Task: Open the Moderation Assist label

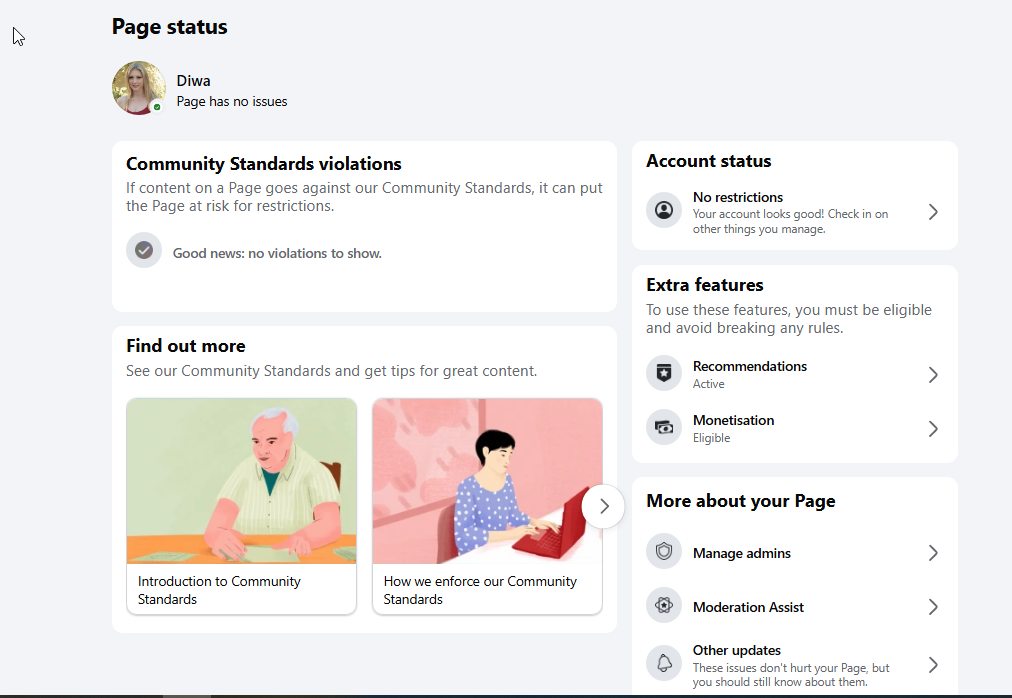Action: click(x=748, y=607)
